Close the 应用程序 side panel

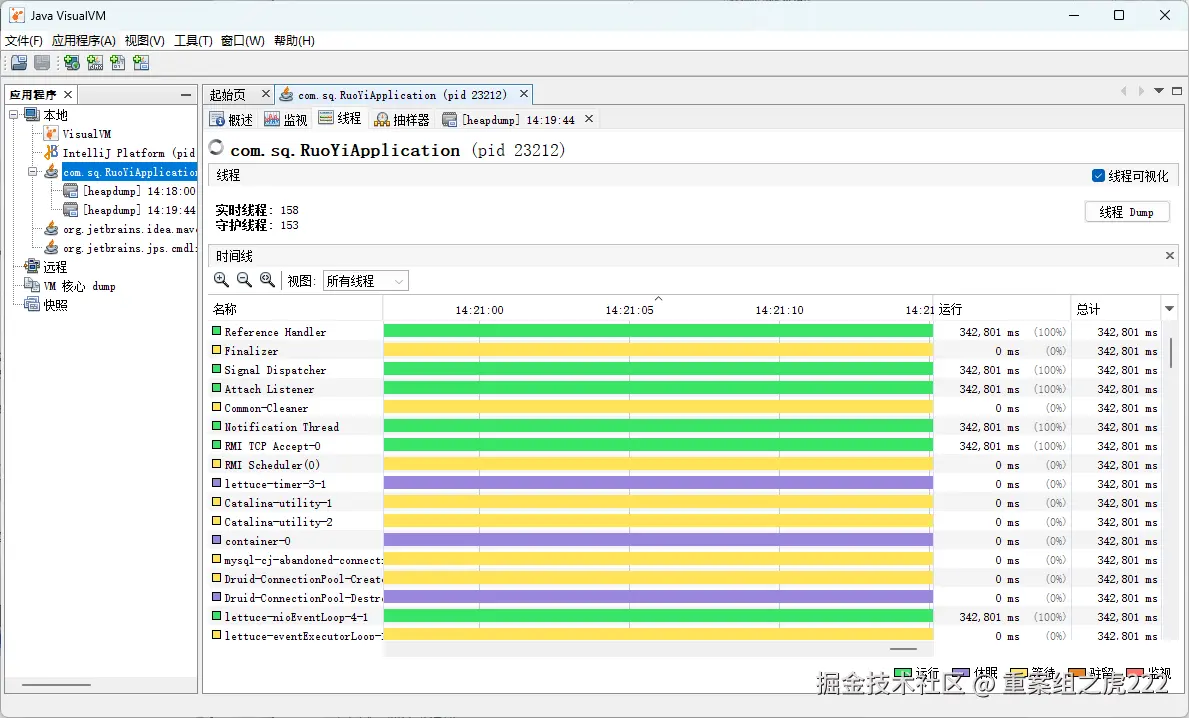pyautogui.click(x=67, y=94)
